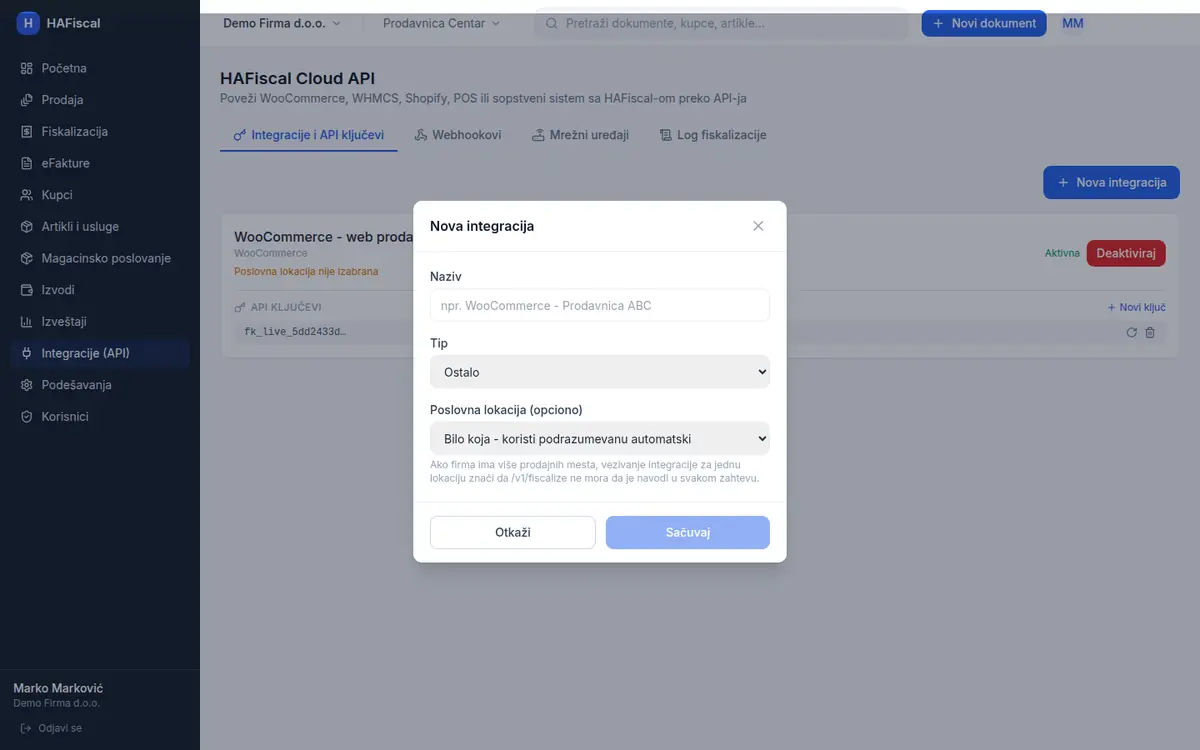This screenshot has width=1200, height=750.
Task: Focus the document search field
Action: (x=721, y=23)
